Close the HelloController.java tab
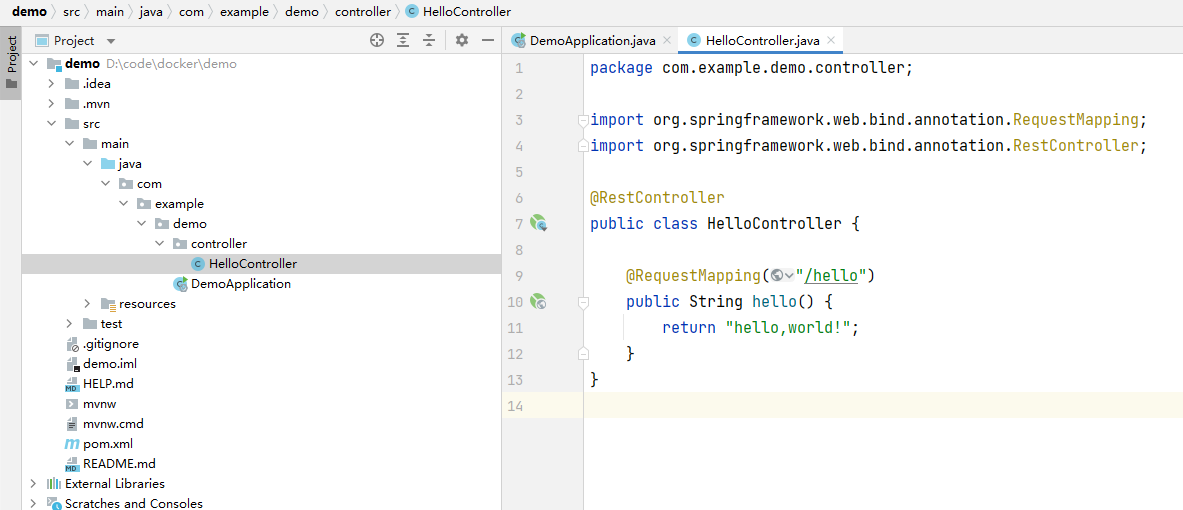Screen dimensions: 1183x510 point(831,41)
